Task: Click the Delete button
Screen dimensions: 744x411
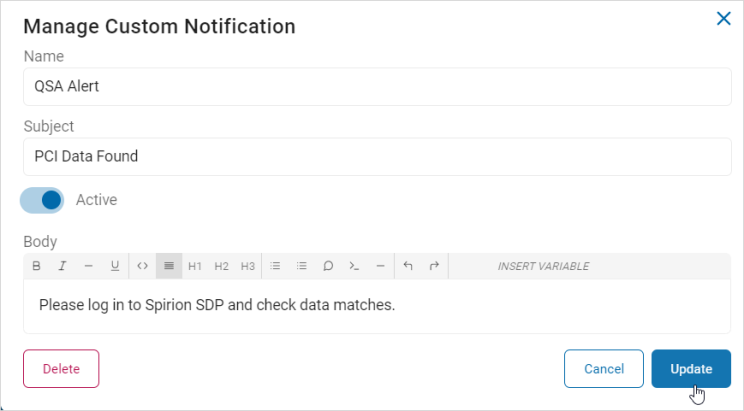Action: click(x=61, y=369)
